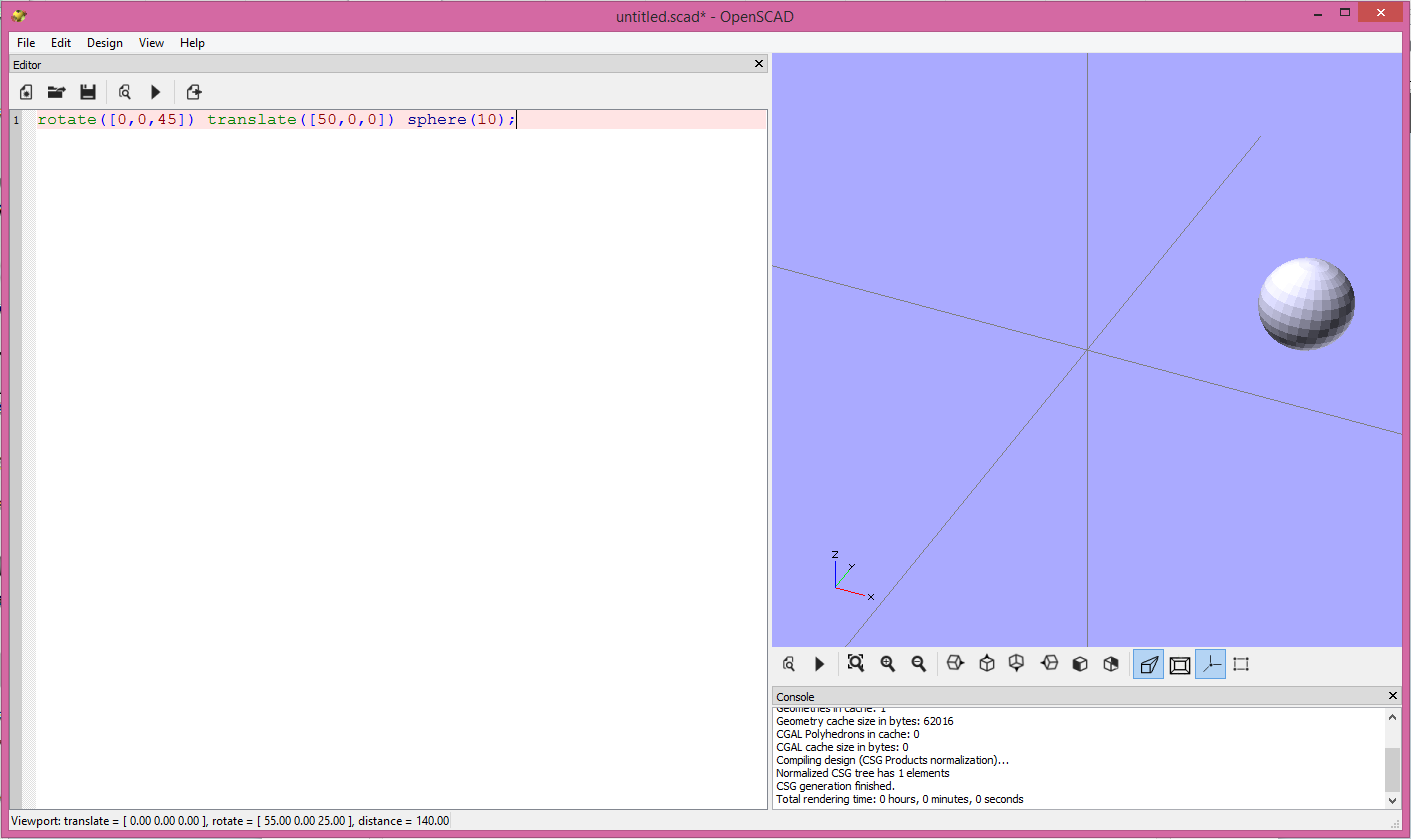Close the Console panel

pyautogui.click(x=1392, y=696)
